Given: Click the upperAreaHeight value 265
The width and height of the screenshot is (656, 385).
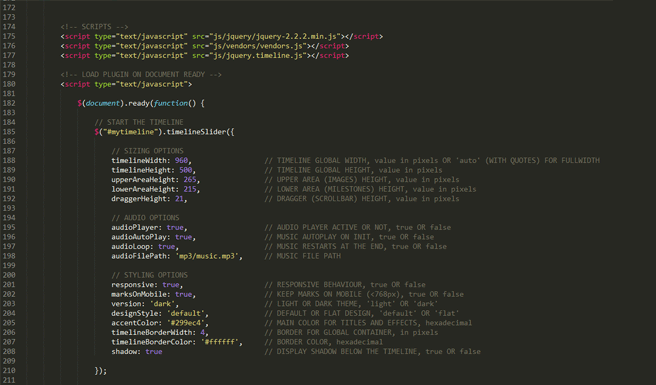Looking at the screenshot, I should pos(190,180).
